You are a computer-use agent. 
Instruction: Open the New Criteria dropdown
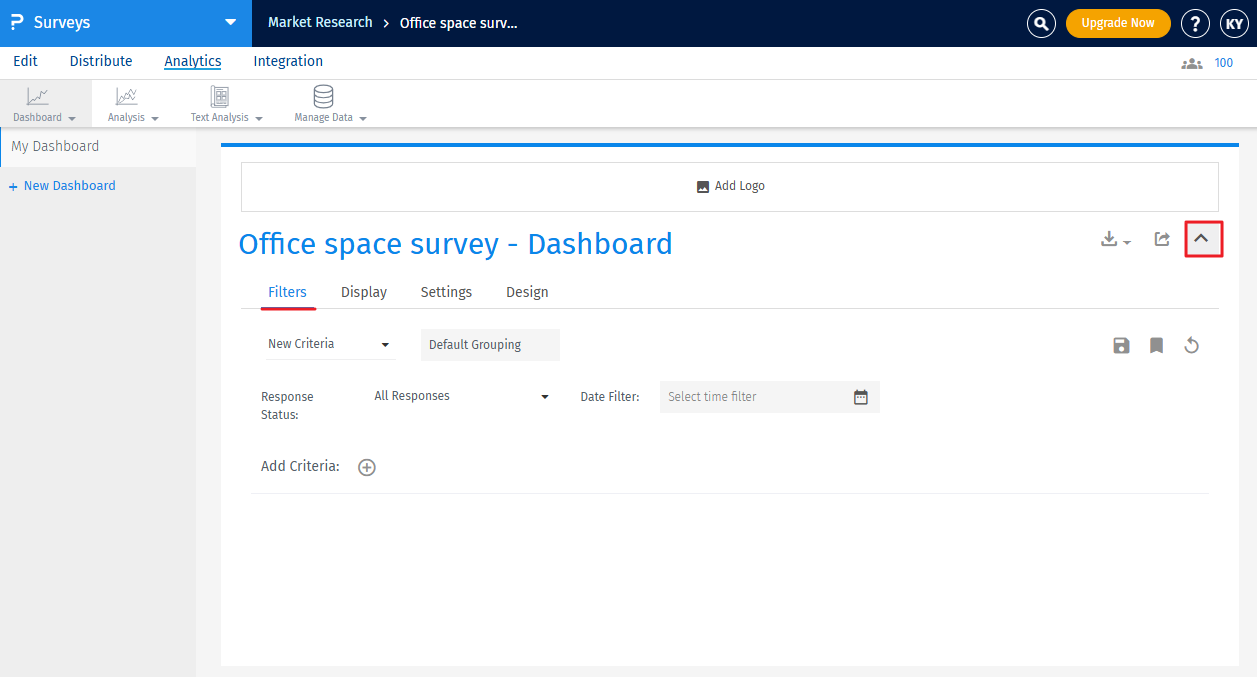(330, 343)
